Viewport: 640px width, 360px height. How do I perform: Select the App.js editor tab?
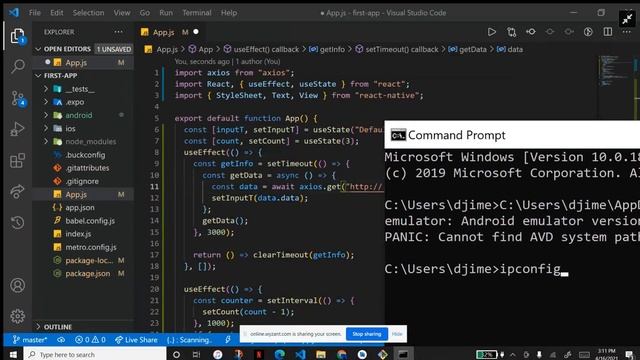[169, 32]
